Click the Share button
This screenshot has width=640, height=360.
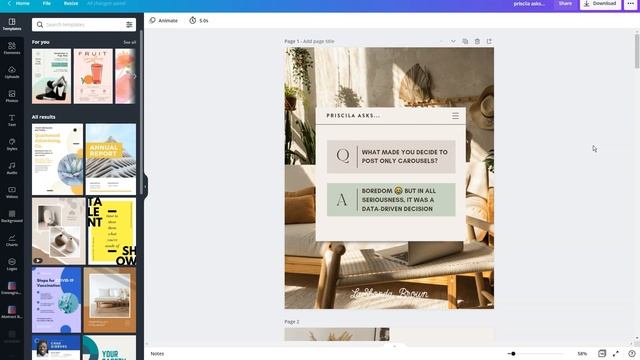(x=565, y=4)
